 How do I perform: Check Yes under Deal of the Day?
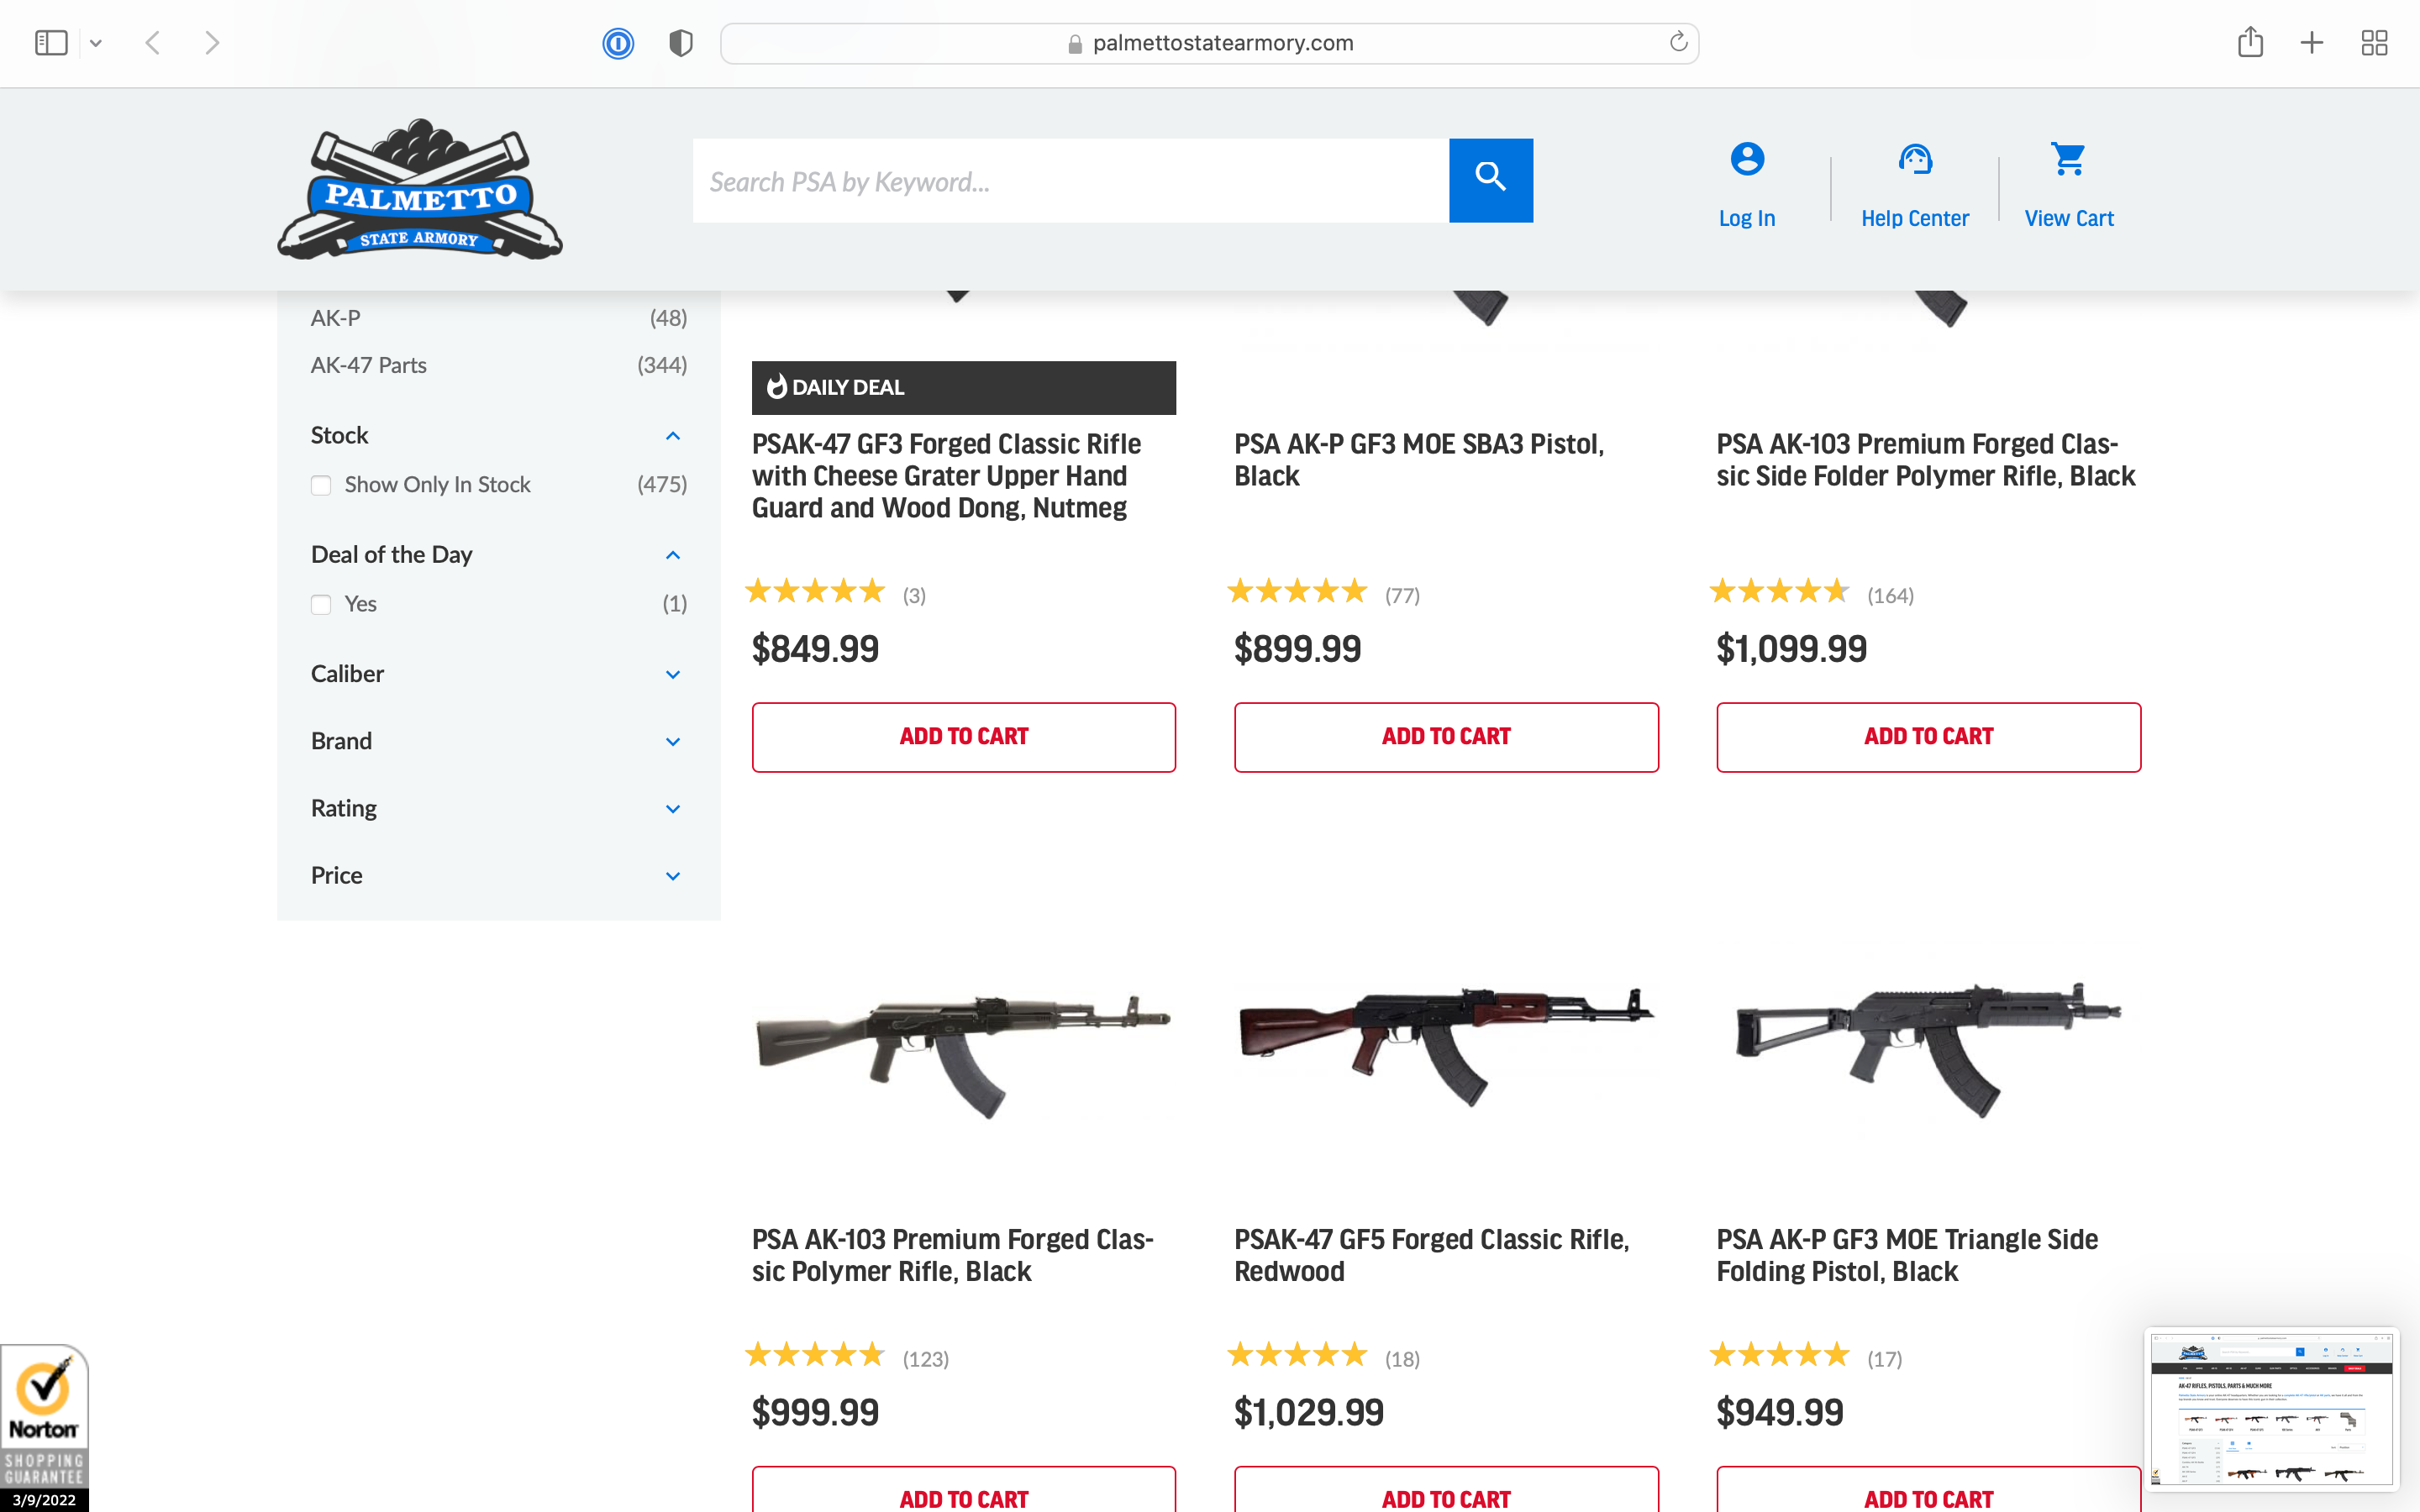click(x=321, y=604)
